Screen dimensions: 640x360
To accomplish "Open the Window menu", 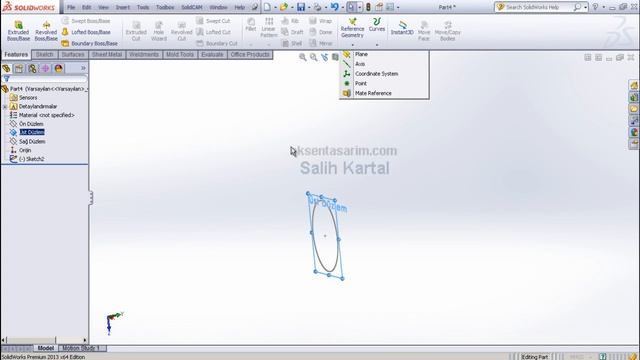I will [218, 7].
